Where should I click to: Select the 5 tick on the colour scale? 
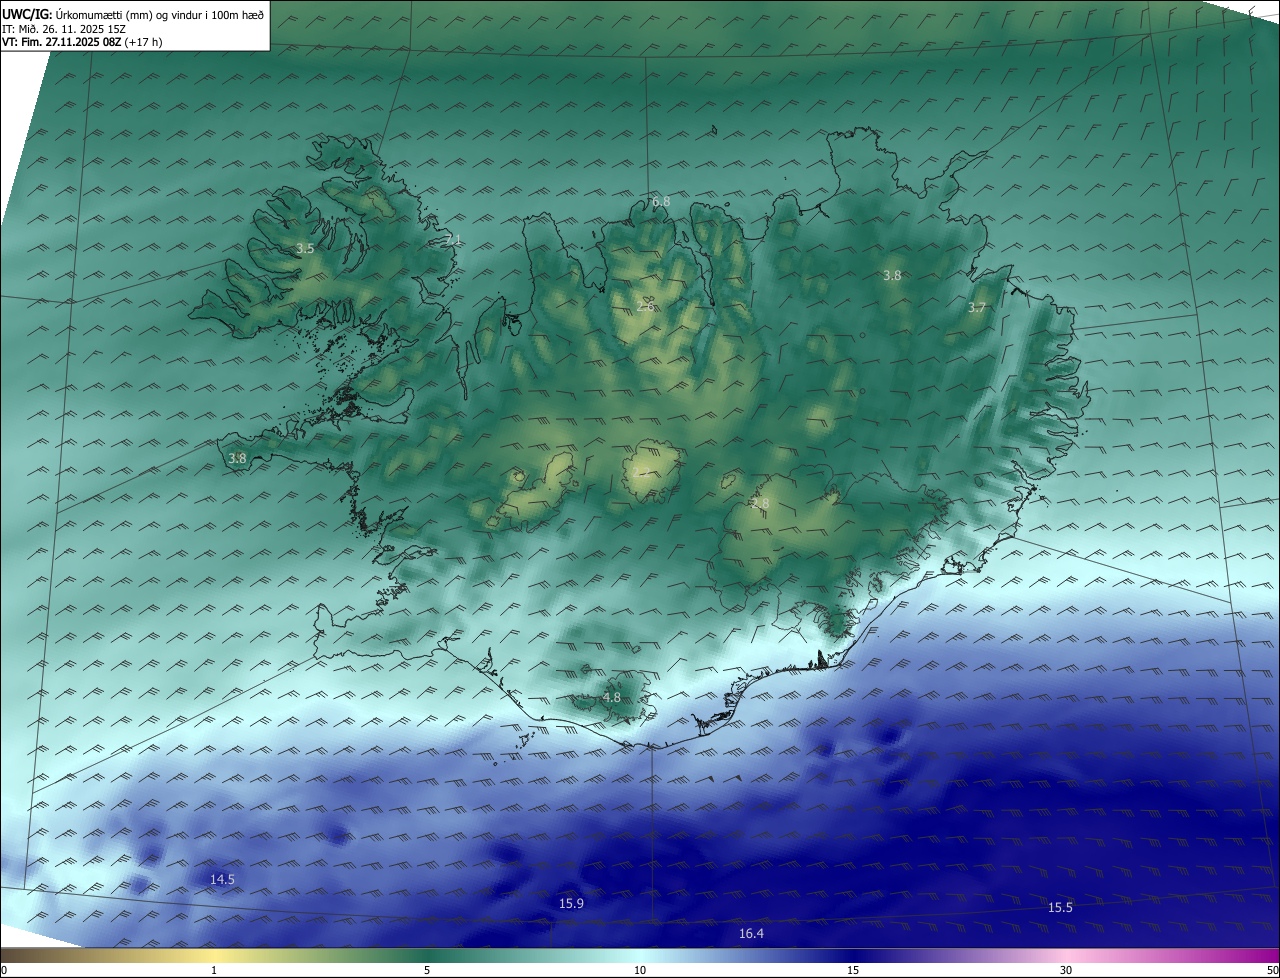(x=427, y=970)
